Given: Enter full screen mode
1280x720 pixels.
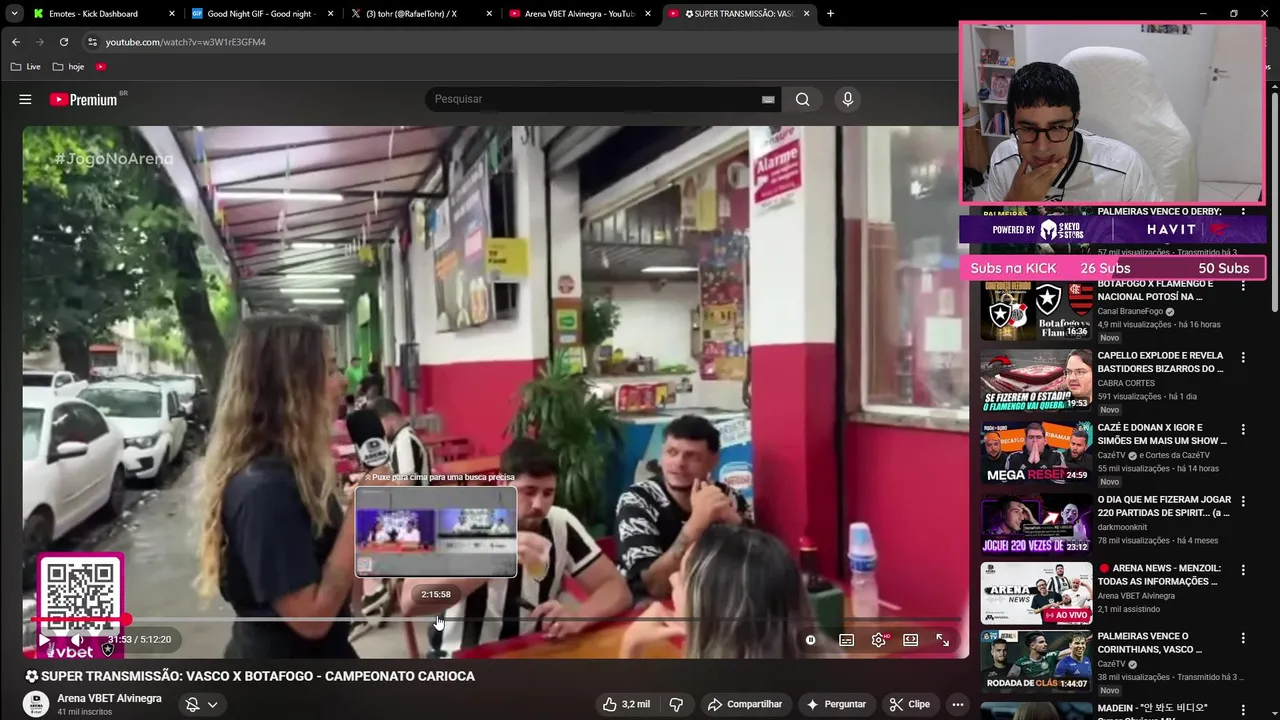Looking at the screenshot, I should click(942, 640).
